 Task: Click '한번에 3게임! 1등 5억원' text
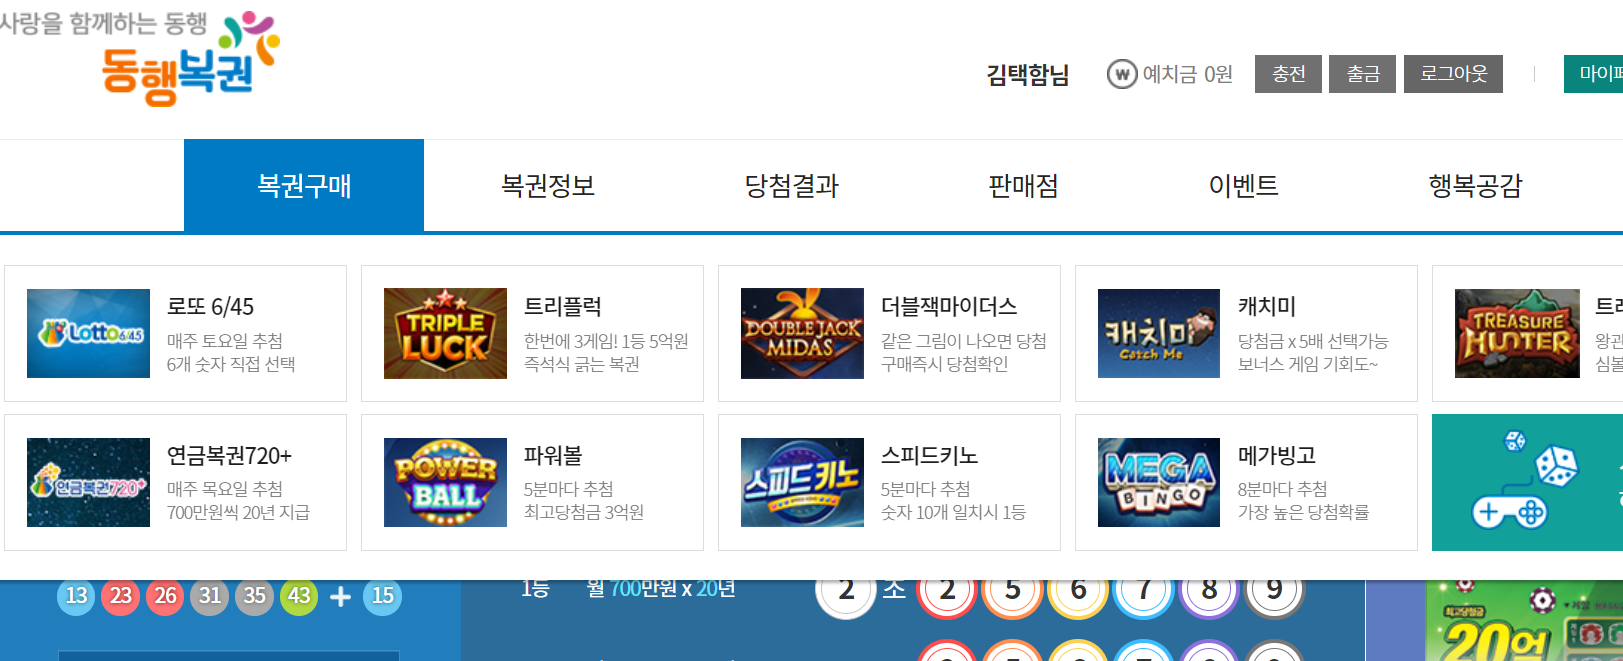606,341
